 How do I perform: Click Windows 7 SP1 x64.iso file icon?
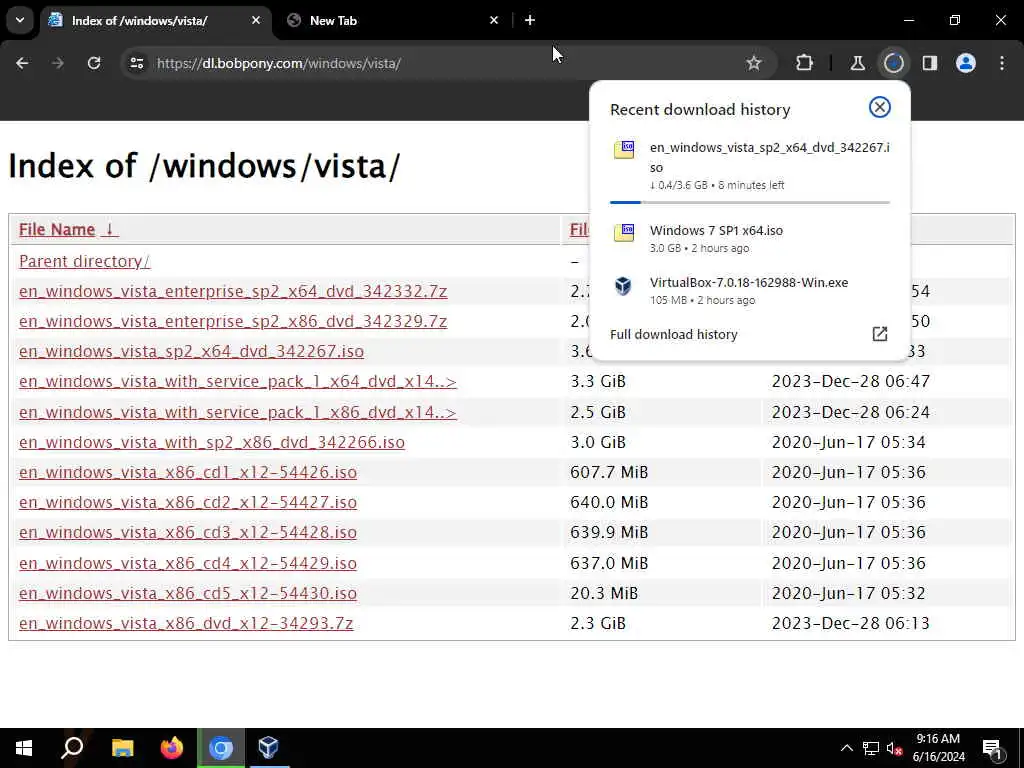624,232
